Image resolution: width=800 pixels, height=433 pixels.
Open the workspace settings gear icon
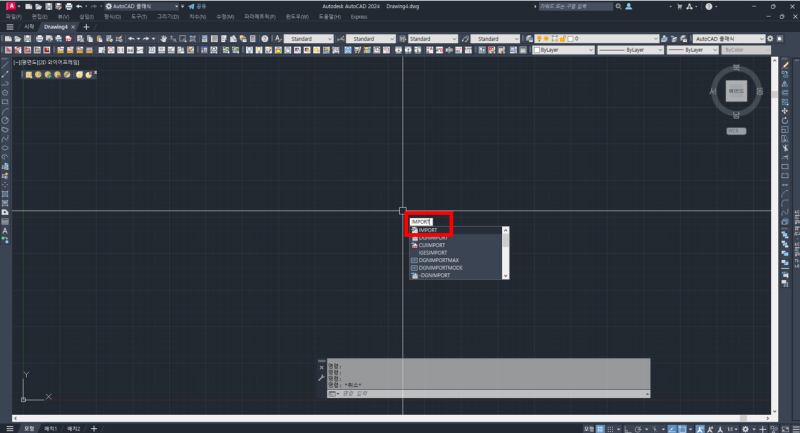tap(770, 39)
